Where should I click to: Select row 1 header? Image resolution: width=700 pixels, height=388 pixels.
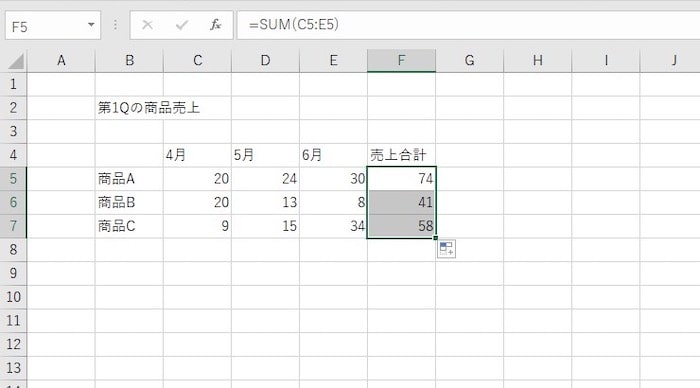[13, 84]
